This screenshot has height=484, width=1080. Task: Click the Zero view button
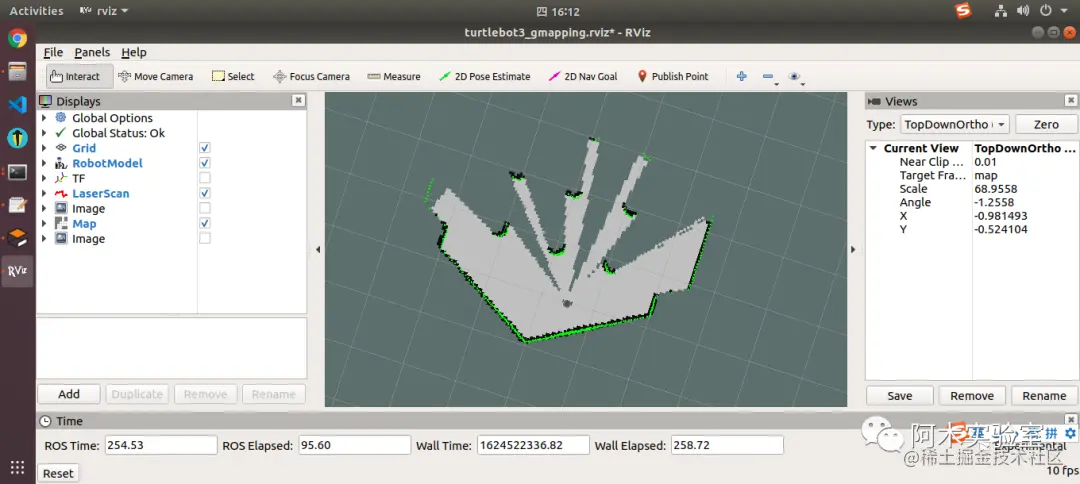(x=1046, y=125)
